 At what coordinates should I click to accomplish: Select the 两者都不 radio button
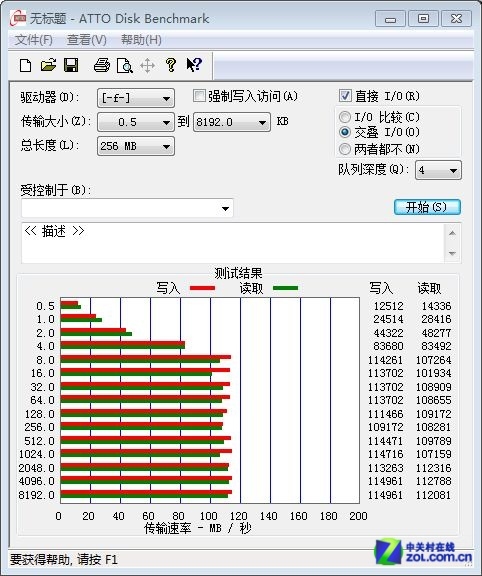click(x=345, y=149)
